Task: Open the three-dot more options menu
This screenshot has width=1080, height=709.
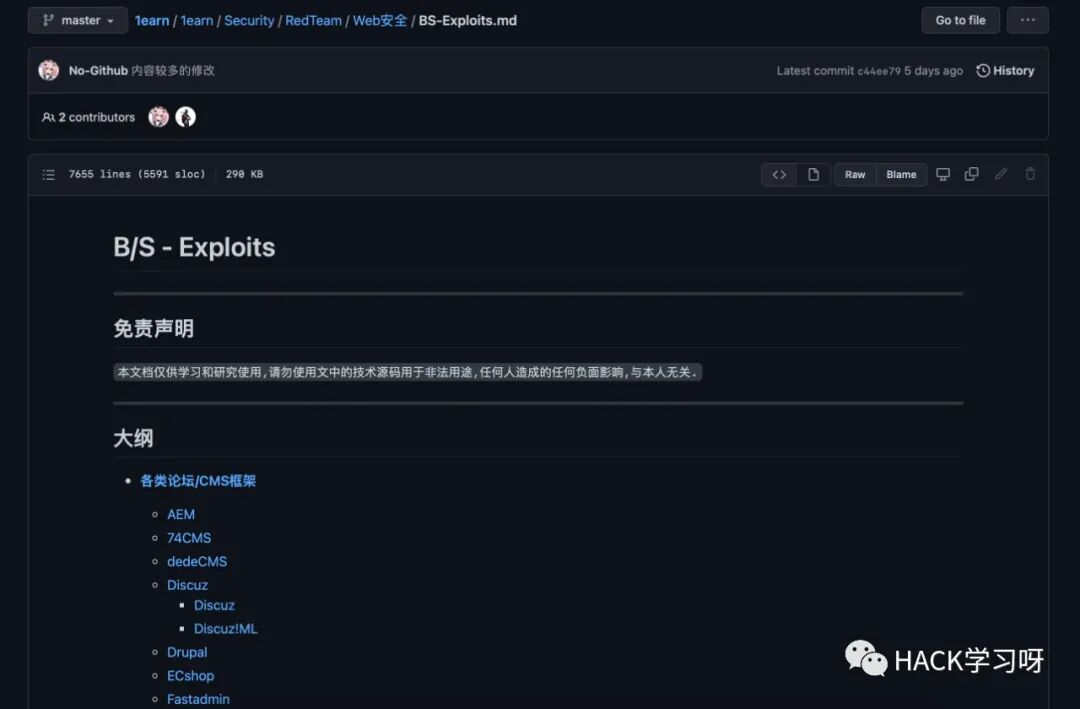Action: [x=1028, y=21]
